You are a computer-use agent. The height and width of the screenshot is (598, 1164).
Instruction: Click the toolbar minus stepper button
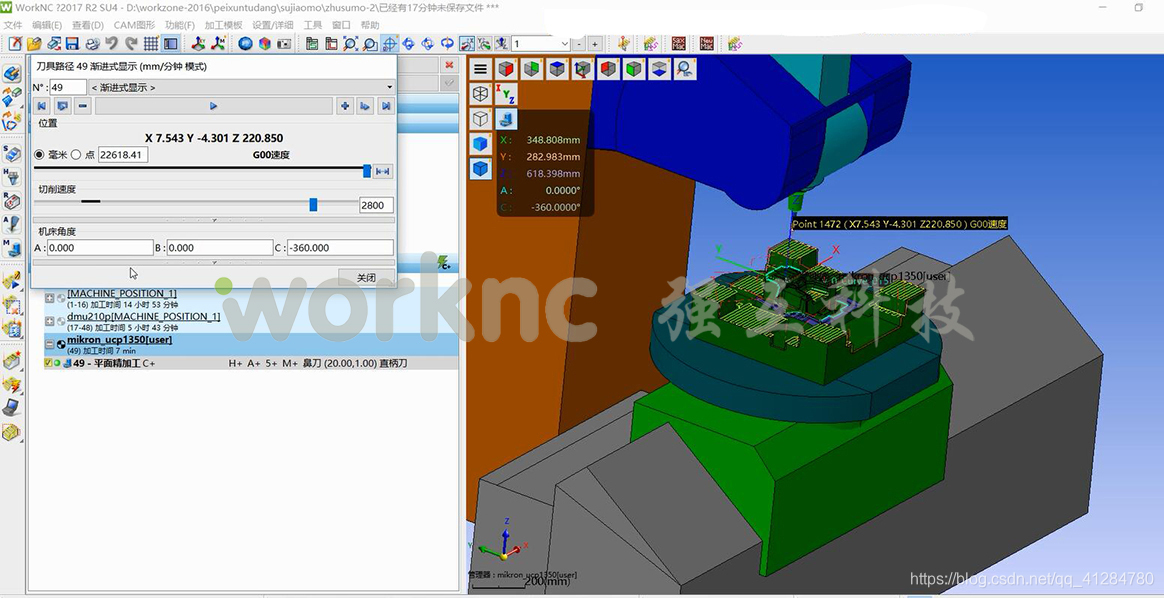pyautogui.click(x=579, y=44)
